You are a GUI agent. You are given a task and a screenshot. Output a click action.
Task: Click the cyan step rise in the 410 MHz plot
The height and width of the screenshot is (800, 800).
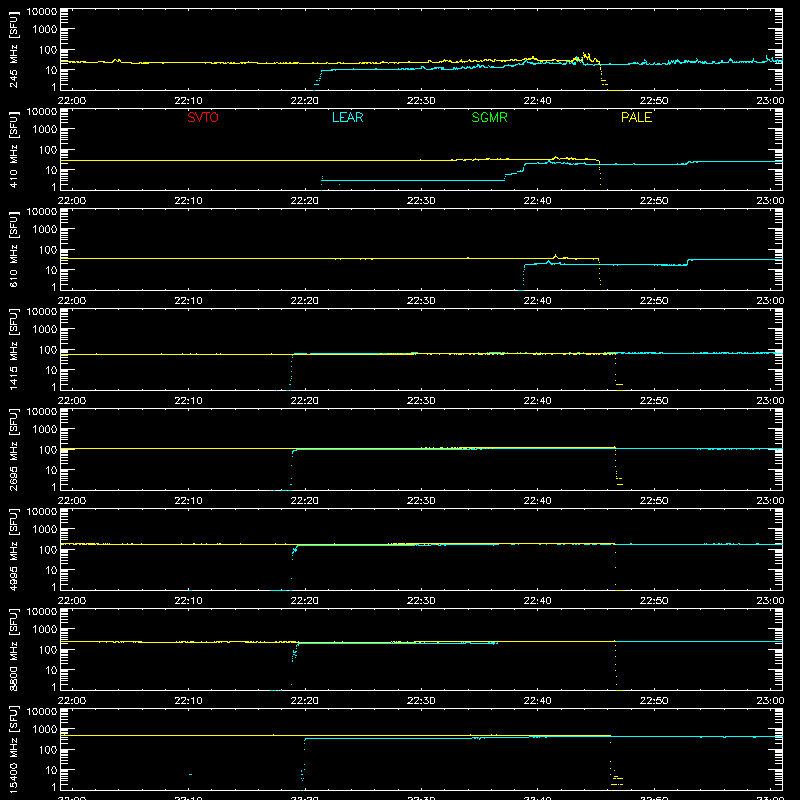coord(514,172)
